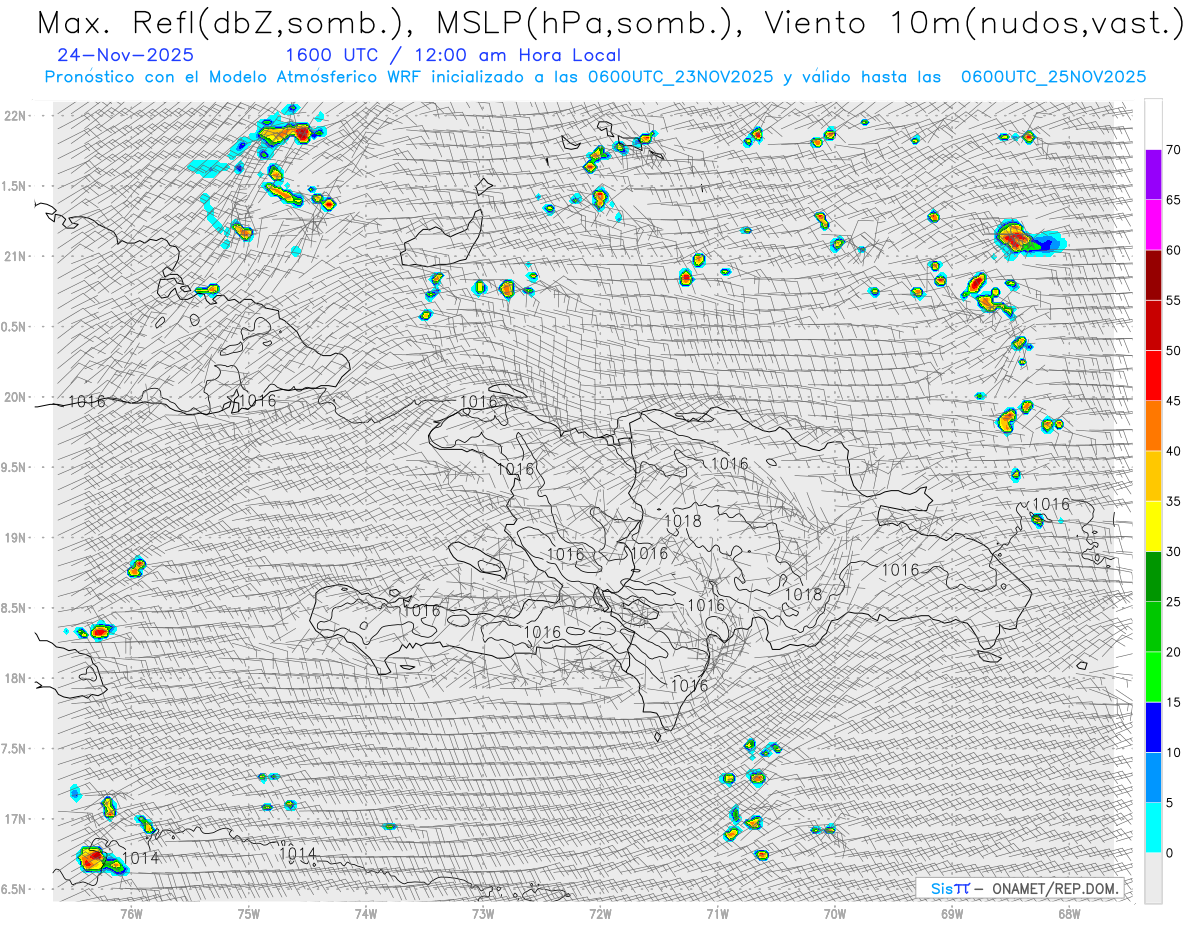Click the '71W' longitude axis label

pos(717,913)
